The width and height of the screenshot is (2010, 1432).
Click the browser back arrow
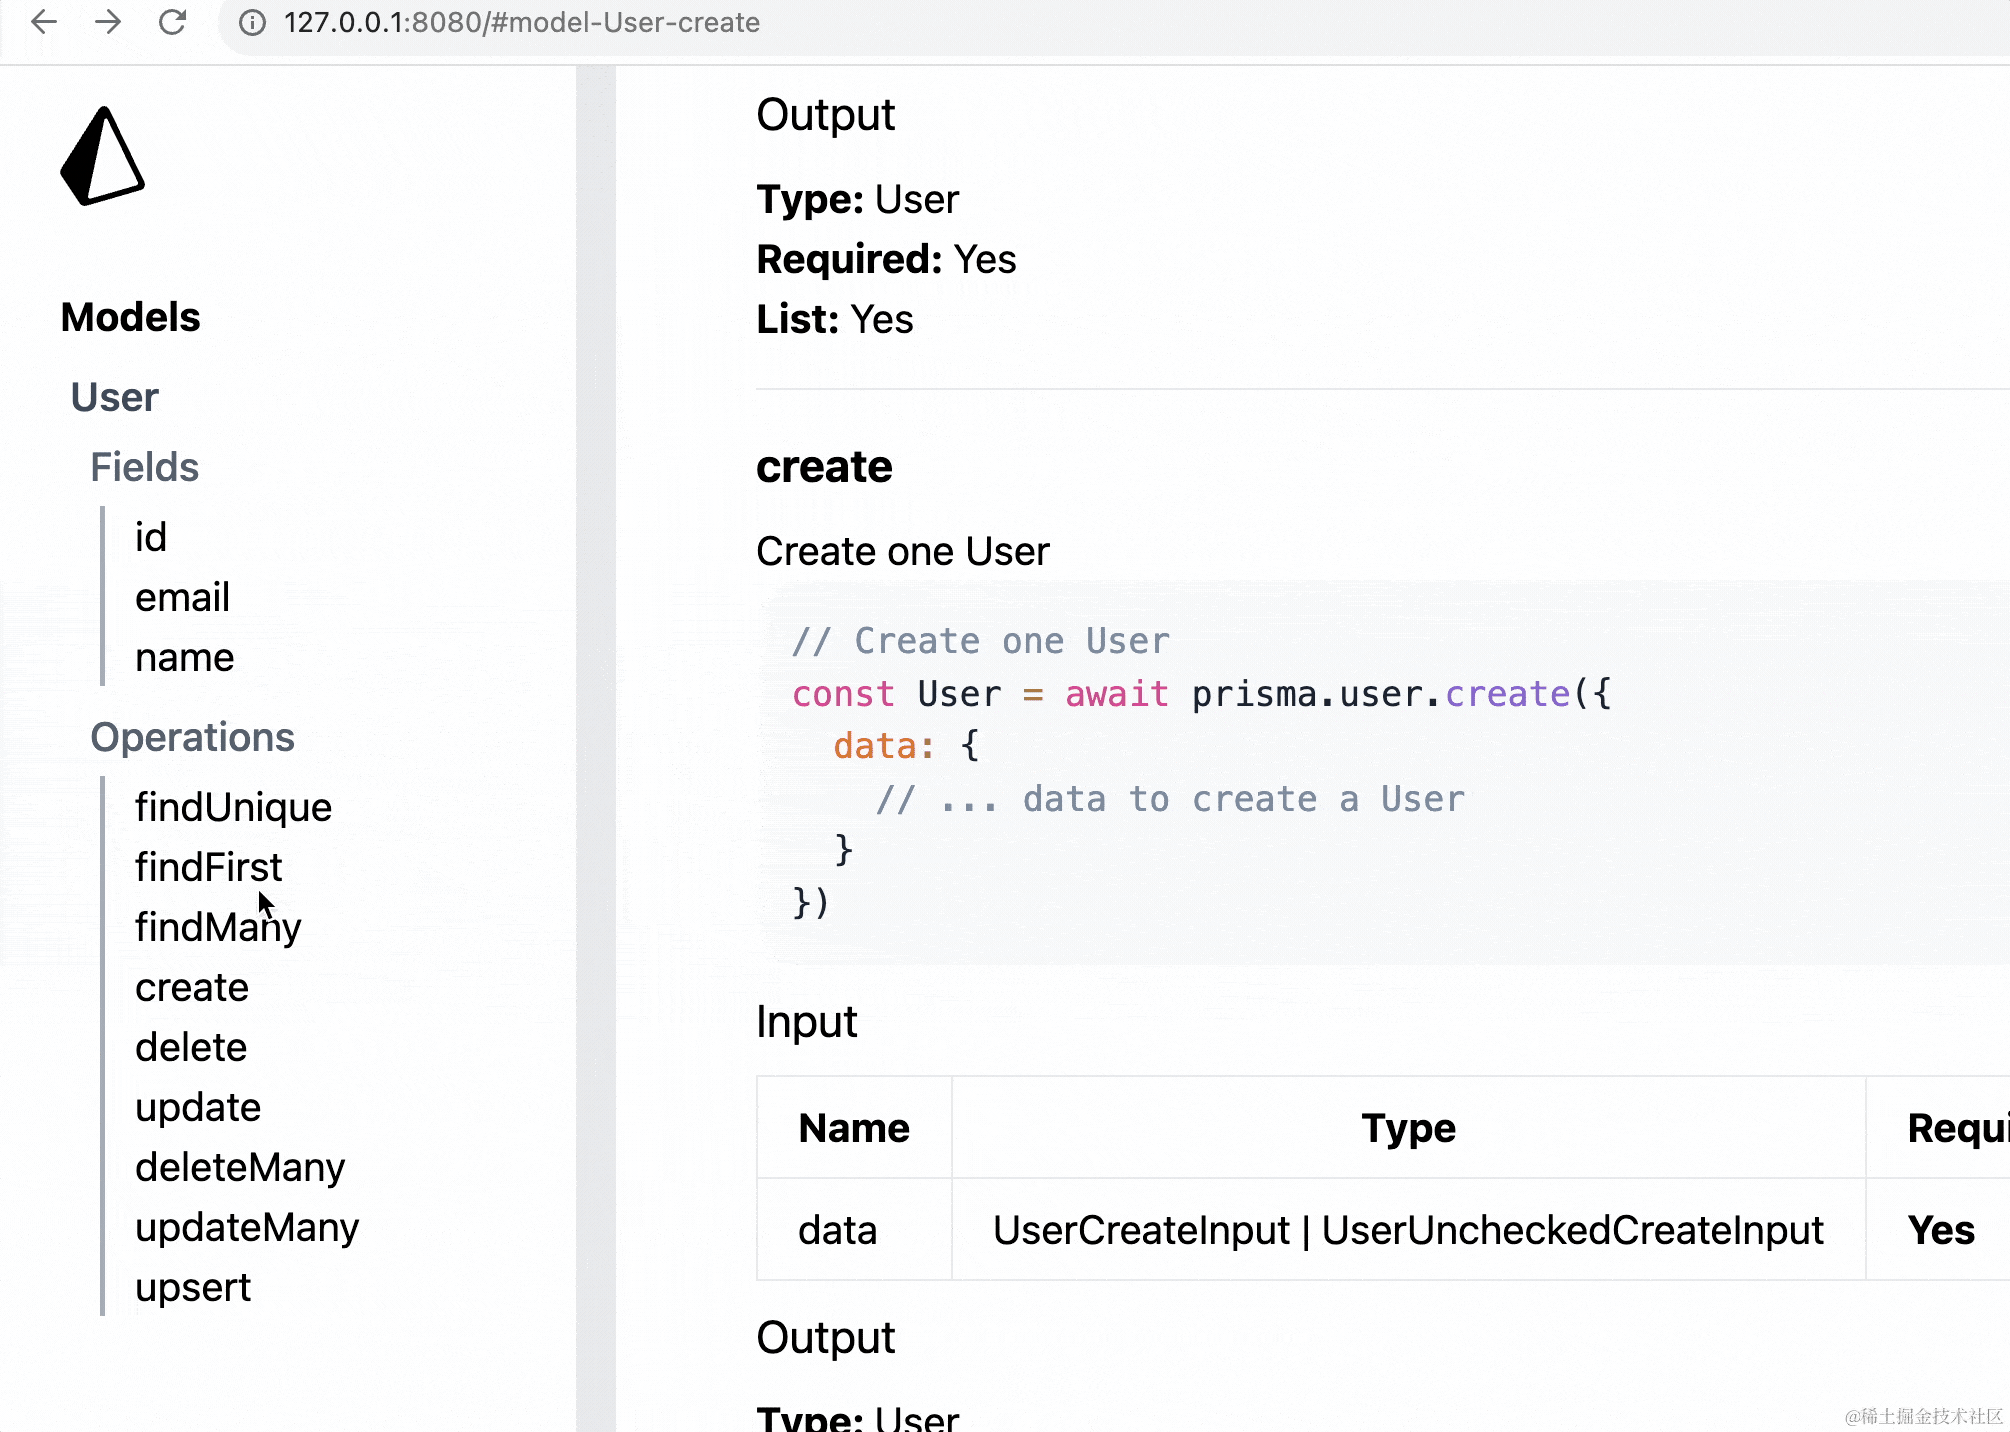click(44, 22)
